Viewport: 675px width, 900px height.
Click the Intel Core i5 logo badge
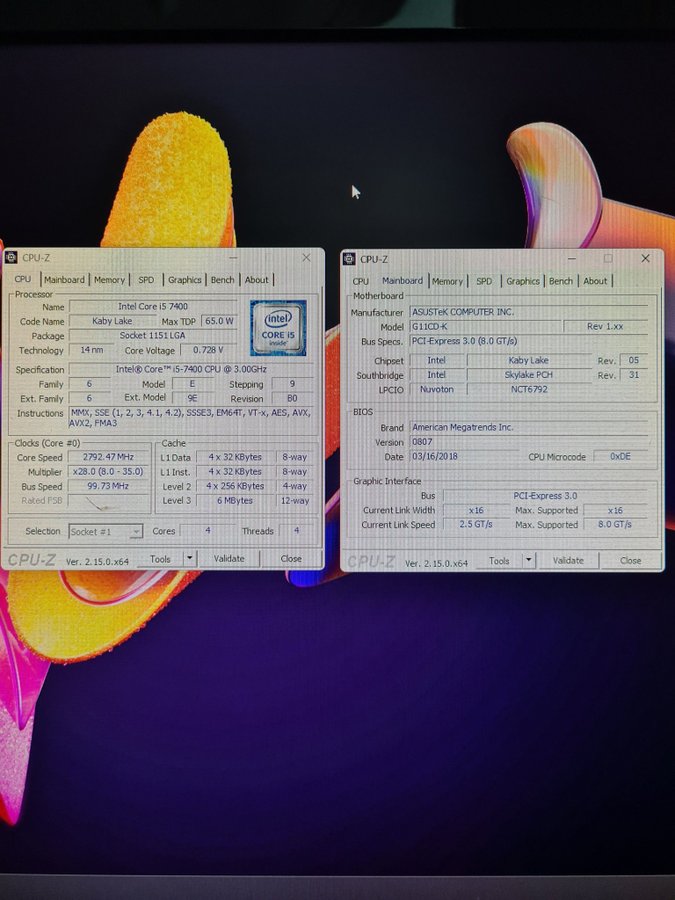coord(278,328)
